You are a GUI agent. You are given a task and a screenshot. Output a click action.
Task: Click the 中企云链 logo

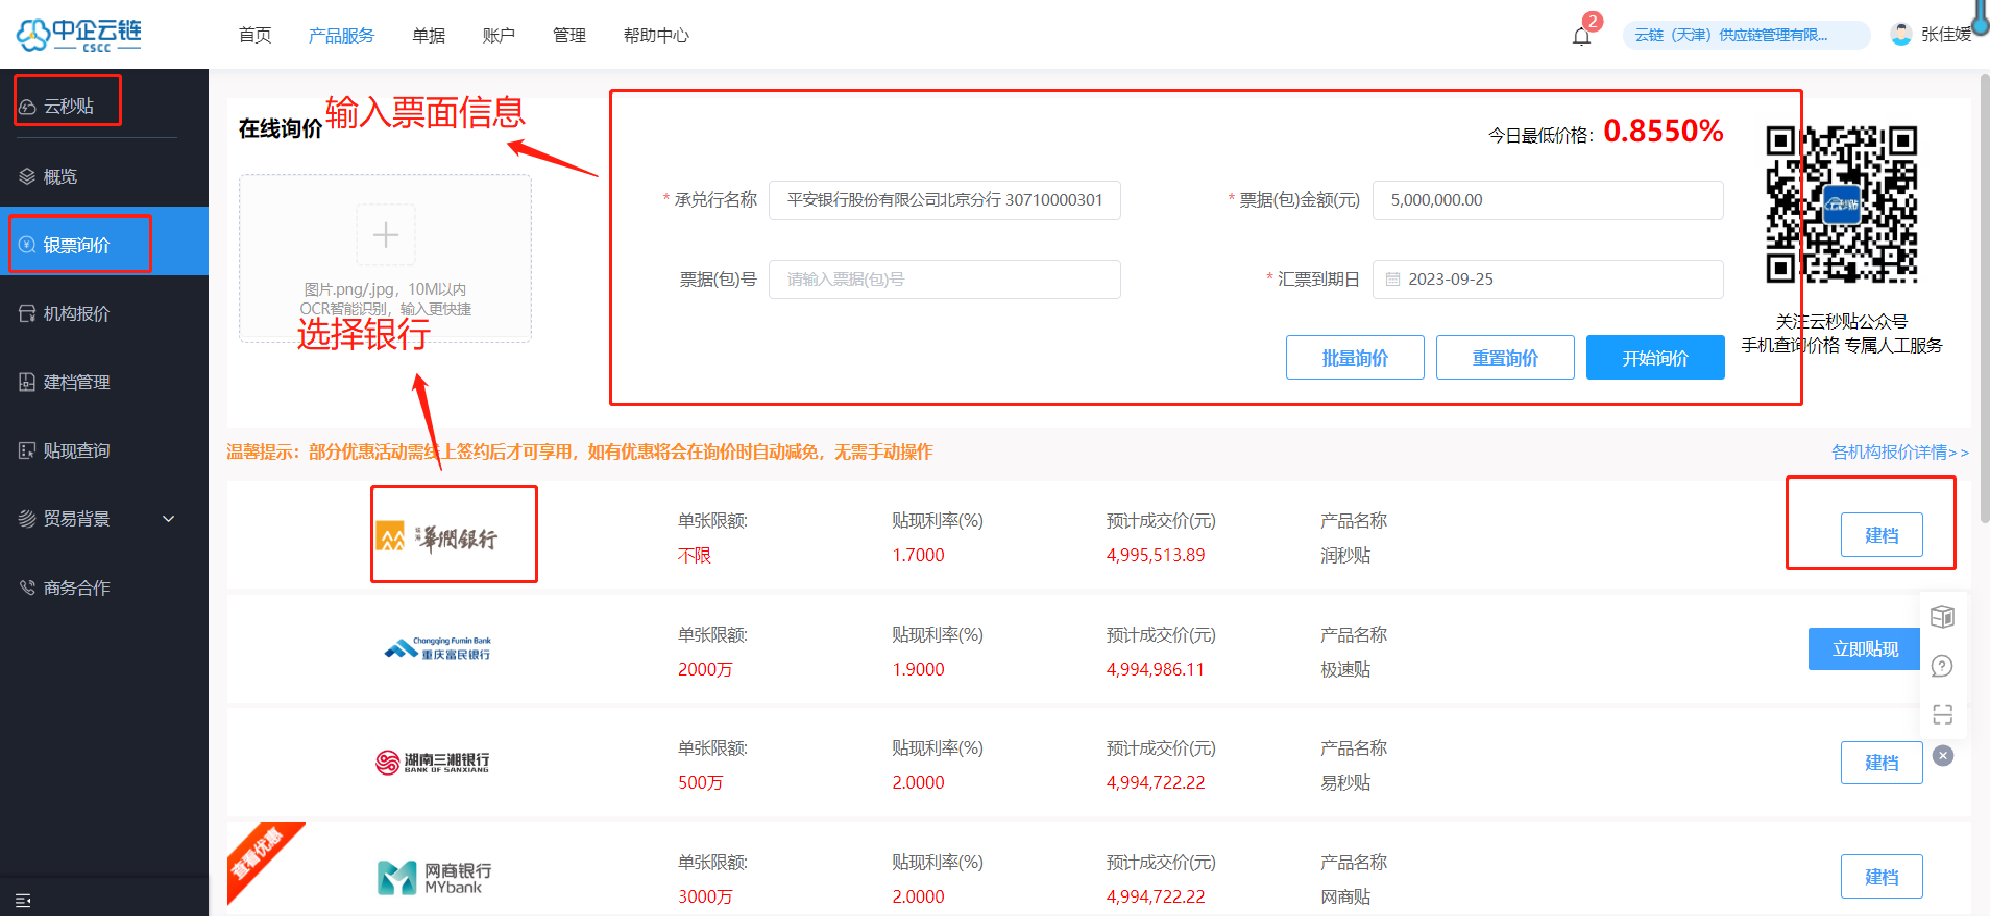tap(80, 35)
